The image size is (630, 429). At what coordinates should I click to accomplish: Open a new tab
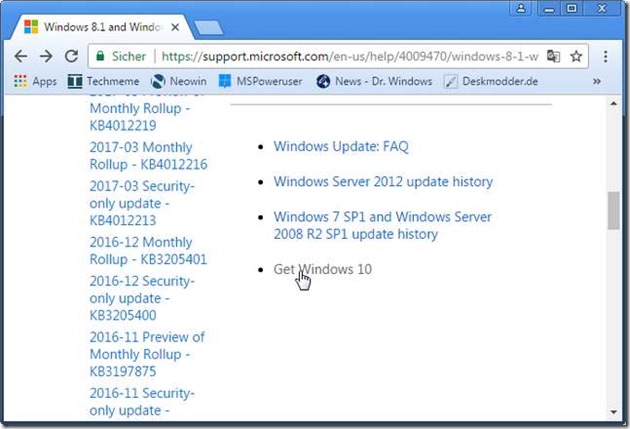[x=209, y=28]
